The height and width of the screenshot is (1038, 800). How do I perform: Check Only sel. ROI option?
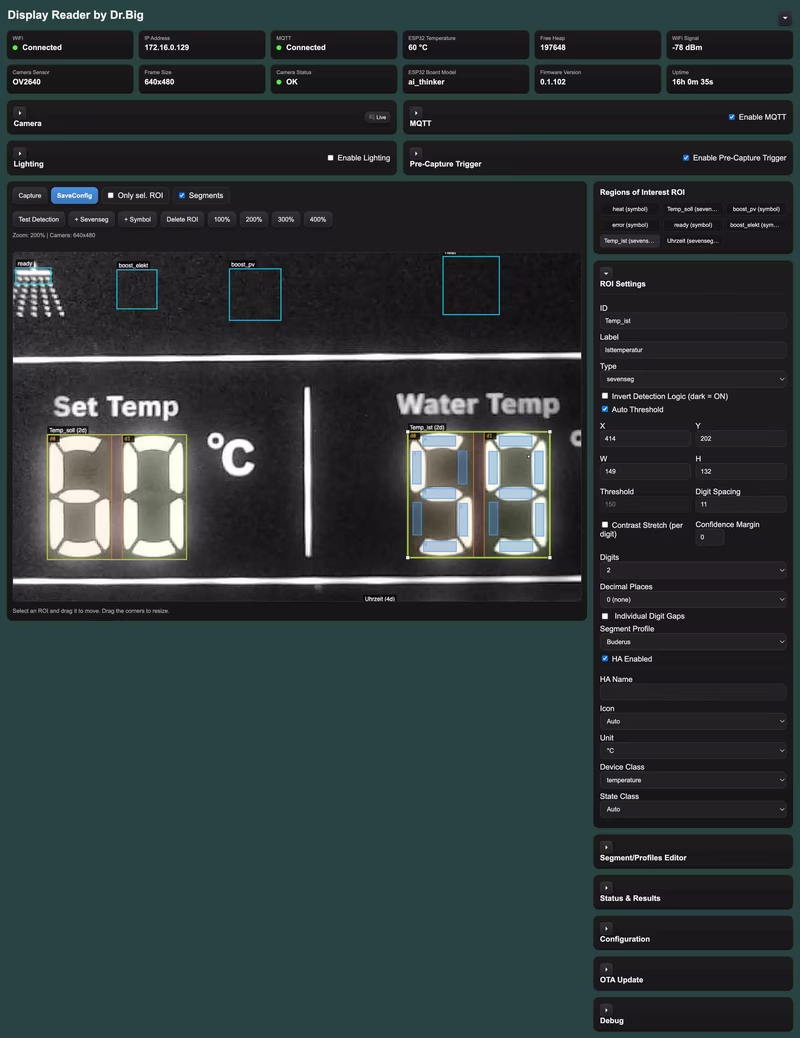(x=111, y=195)
